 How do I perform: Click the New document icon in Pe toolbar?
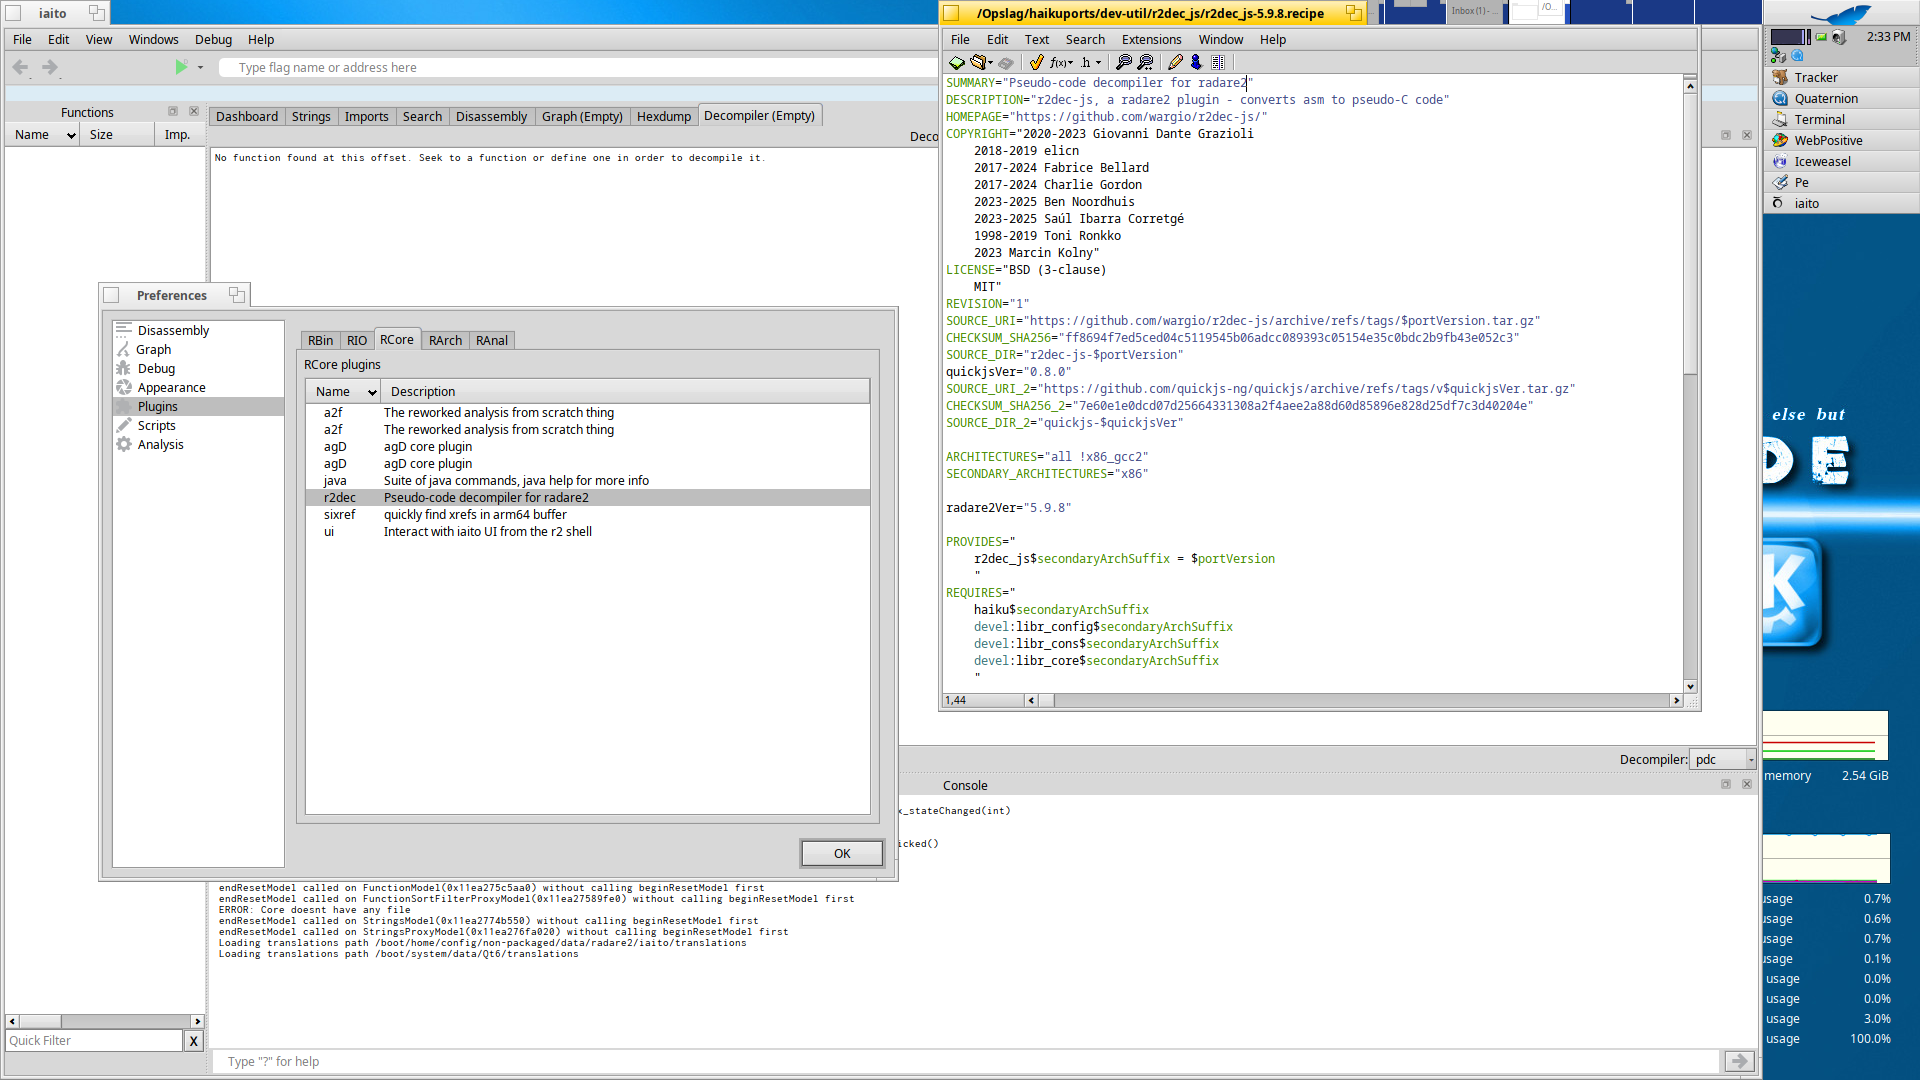coord(957,62)
